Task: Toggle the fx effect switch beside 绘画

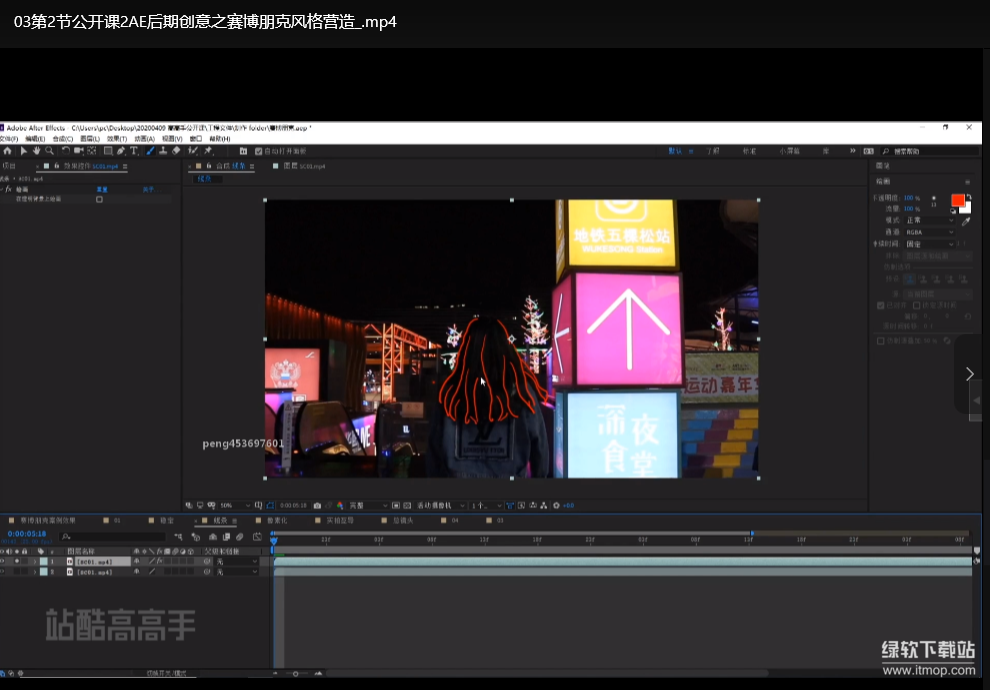Action: coord(8,189)
